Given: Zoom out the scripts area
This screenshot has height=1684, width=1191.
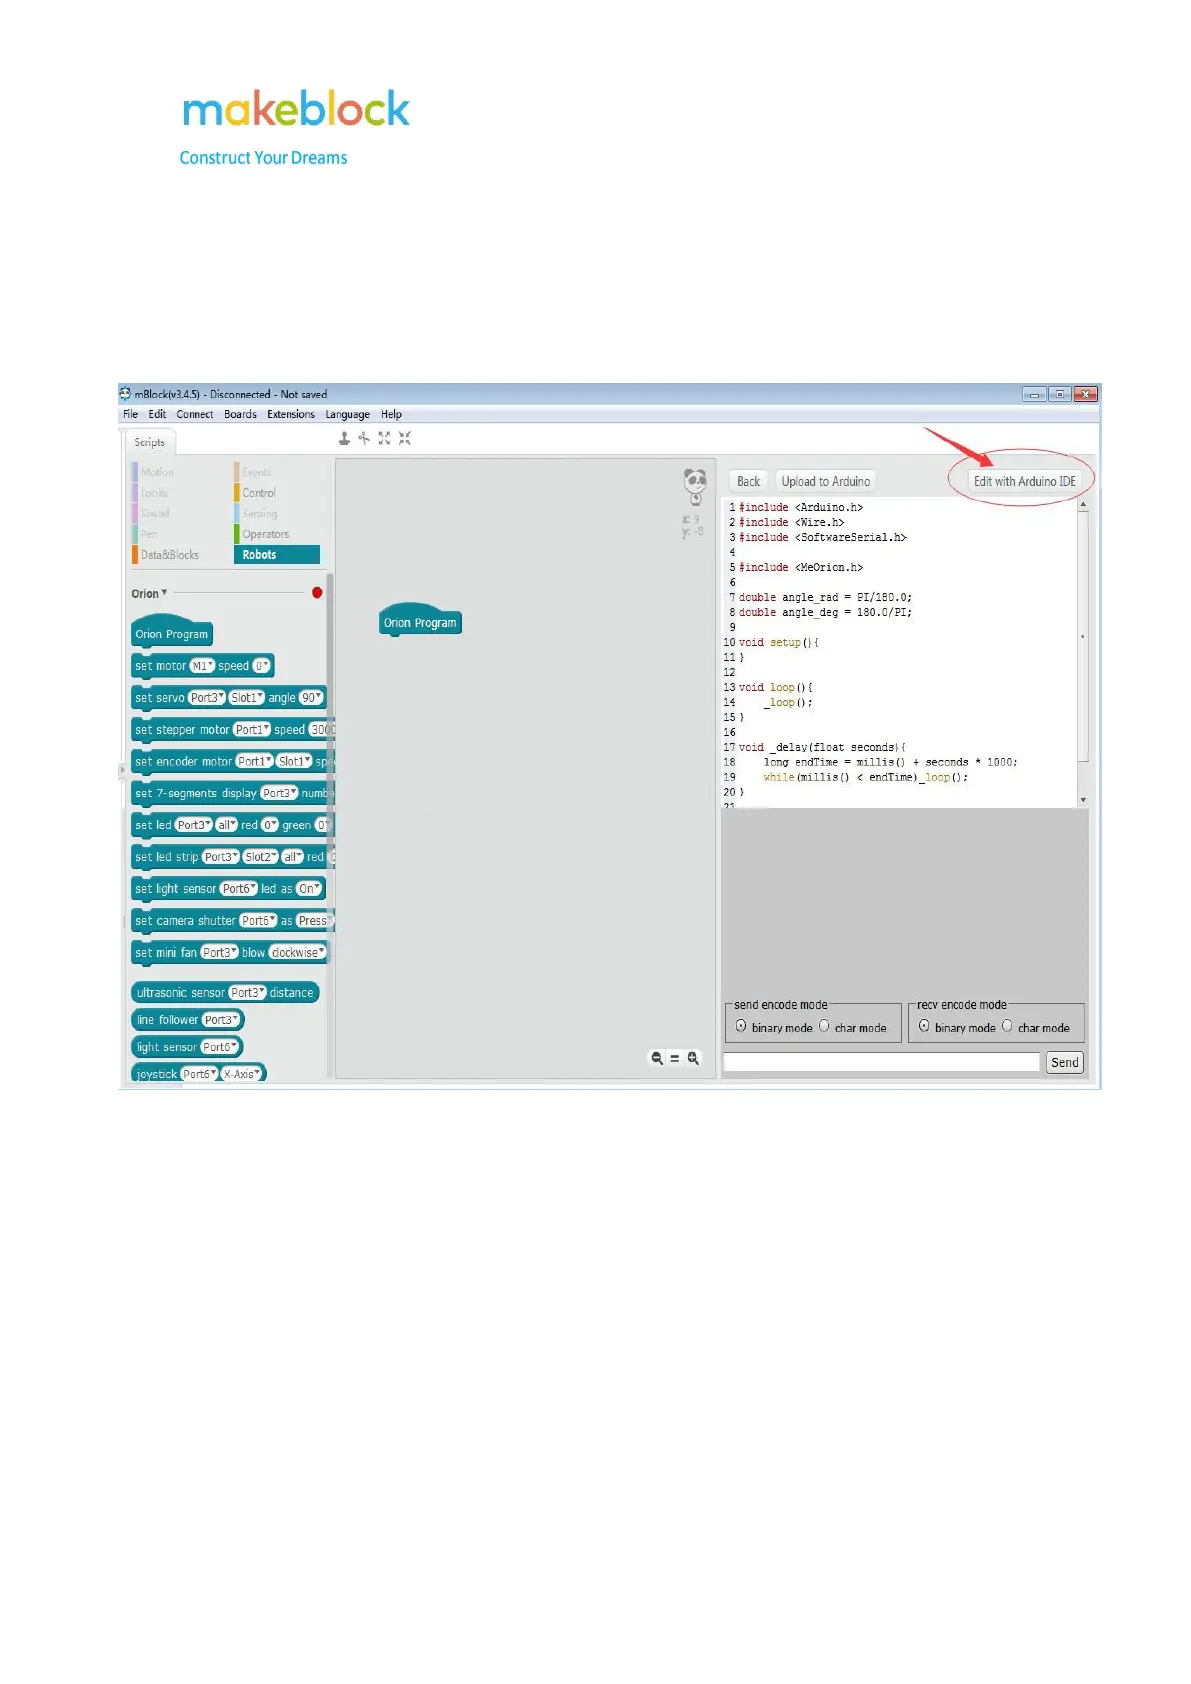Looking at the screenshot, I should pos(657,1058).
